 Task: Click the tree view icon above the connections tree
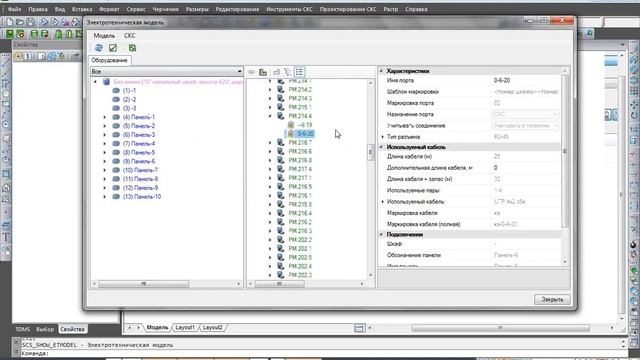tap(288, 72)
